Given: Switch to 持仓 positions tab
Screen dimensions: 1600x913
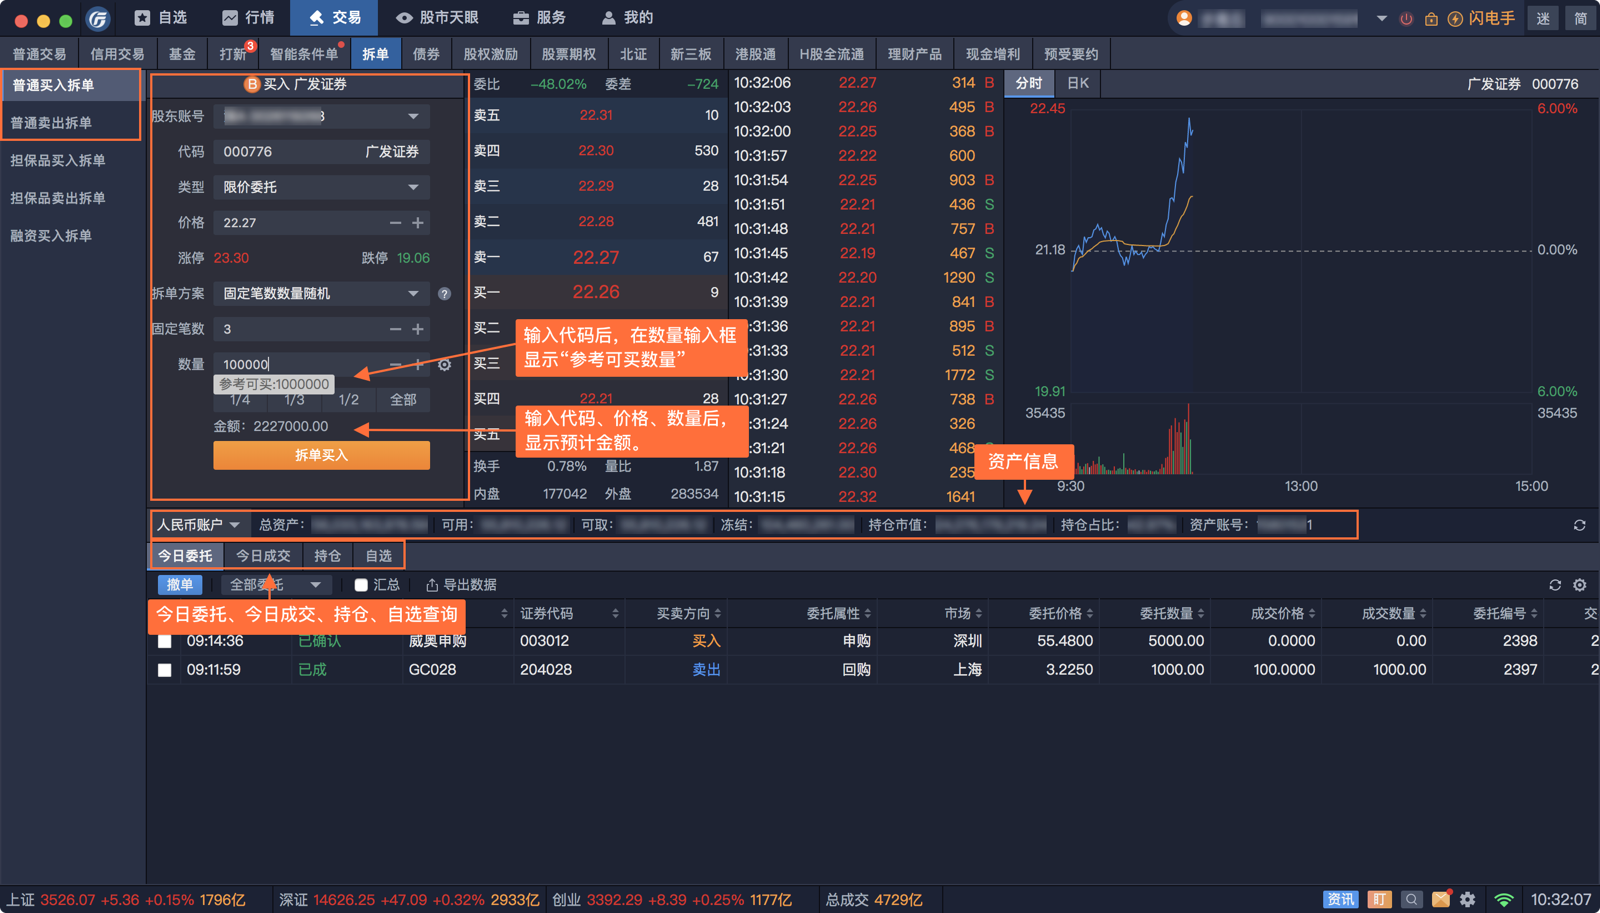Looking at the screenshot, I should 327,556.
